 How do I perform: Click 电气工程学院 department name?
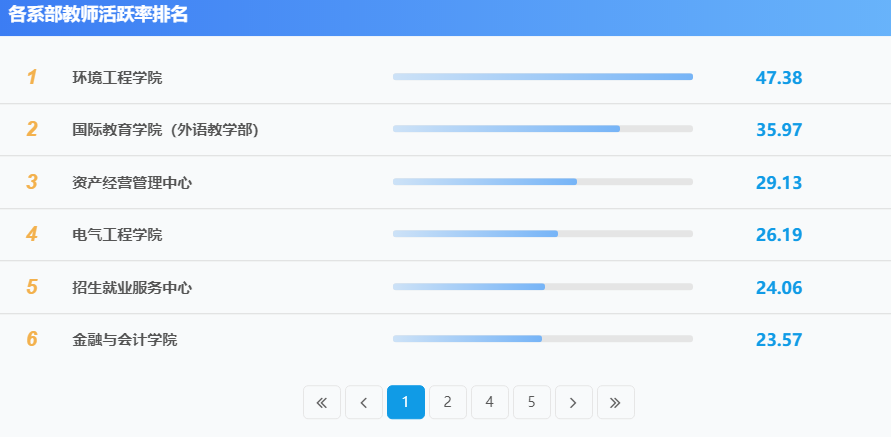[117, 235]
